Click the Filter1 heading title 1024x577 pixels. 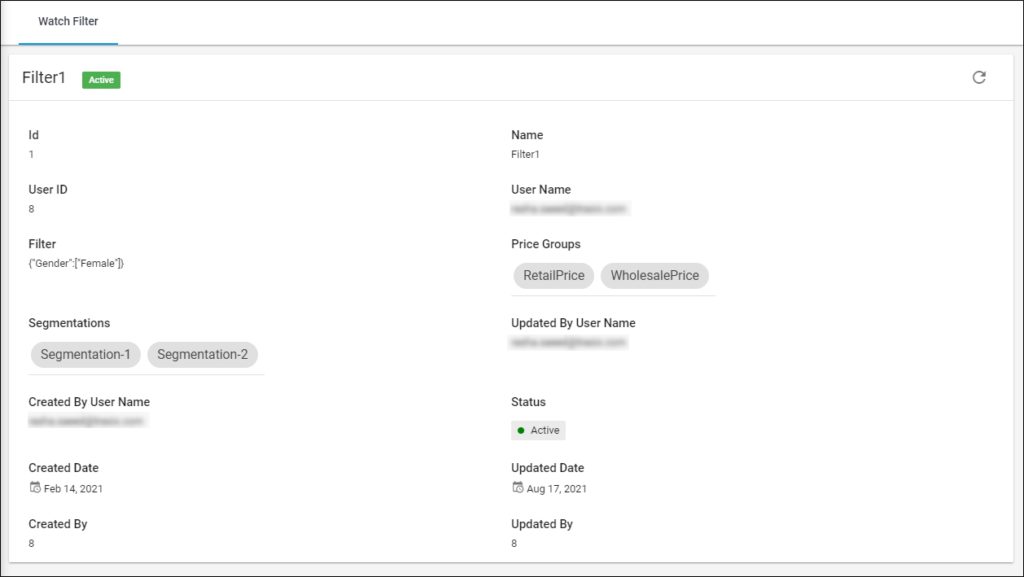click(44, 78)
